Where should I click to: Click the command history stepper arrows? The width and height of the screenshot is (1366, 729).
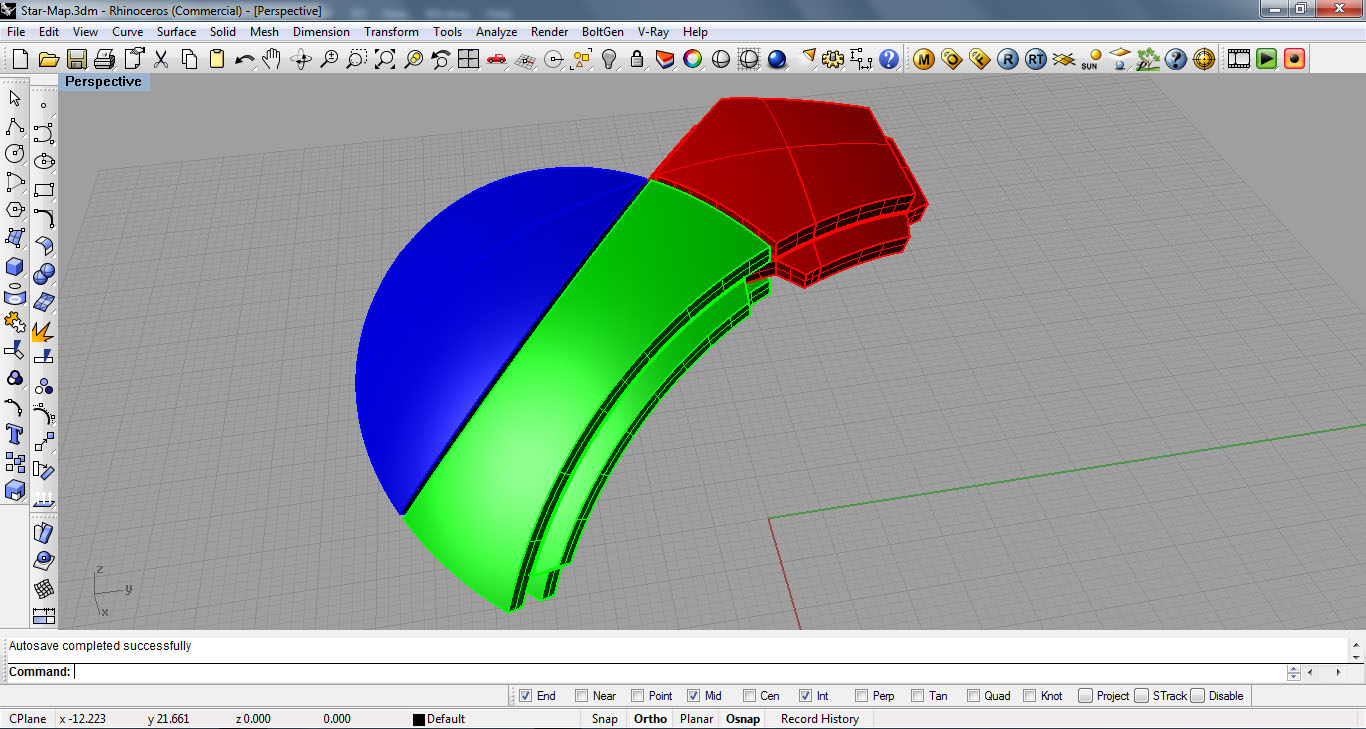pyautogui.click(x=1294, y=672)
